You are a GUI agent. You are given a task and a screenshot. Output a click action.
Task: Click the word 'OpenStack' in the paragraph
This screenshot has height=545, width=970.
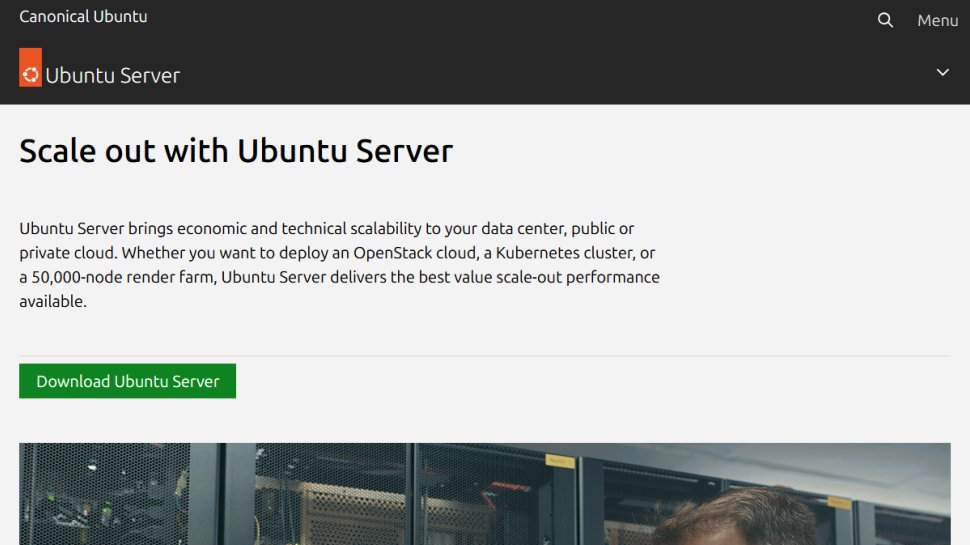392,253
